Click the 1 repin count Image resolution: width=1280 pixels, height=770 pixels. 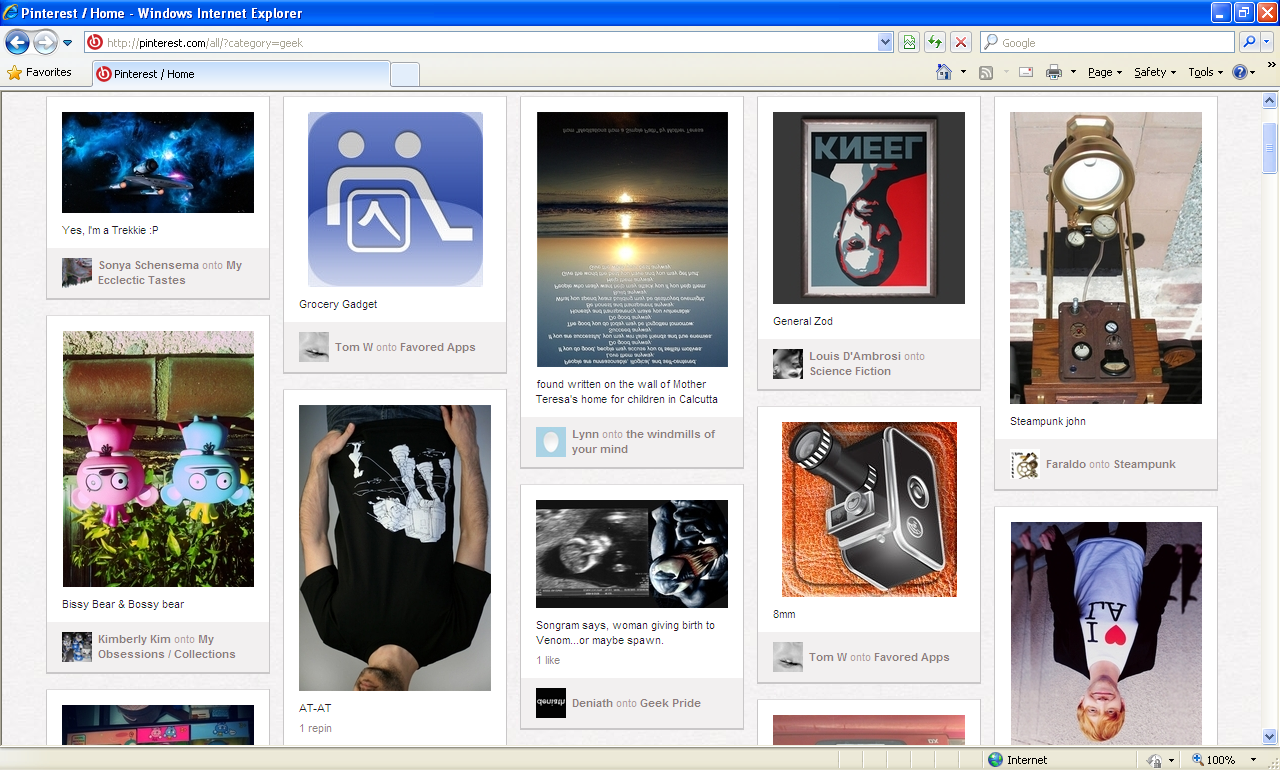[315, 728]
